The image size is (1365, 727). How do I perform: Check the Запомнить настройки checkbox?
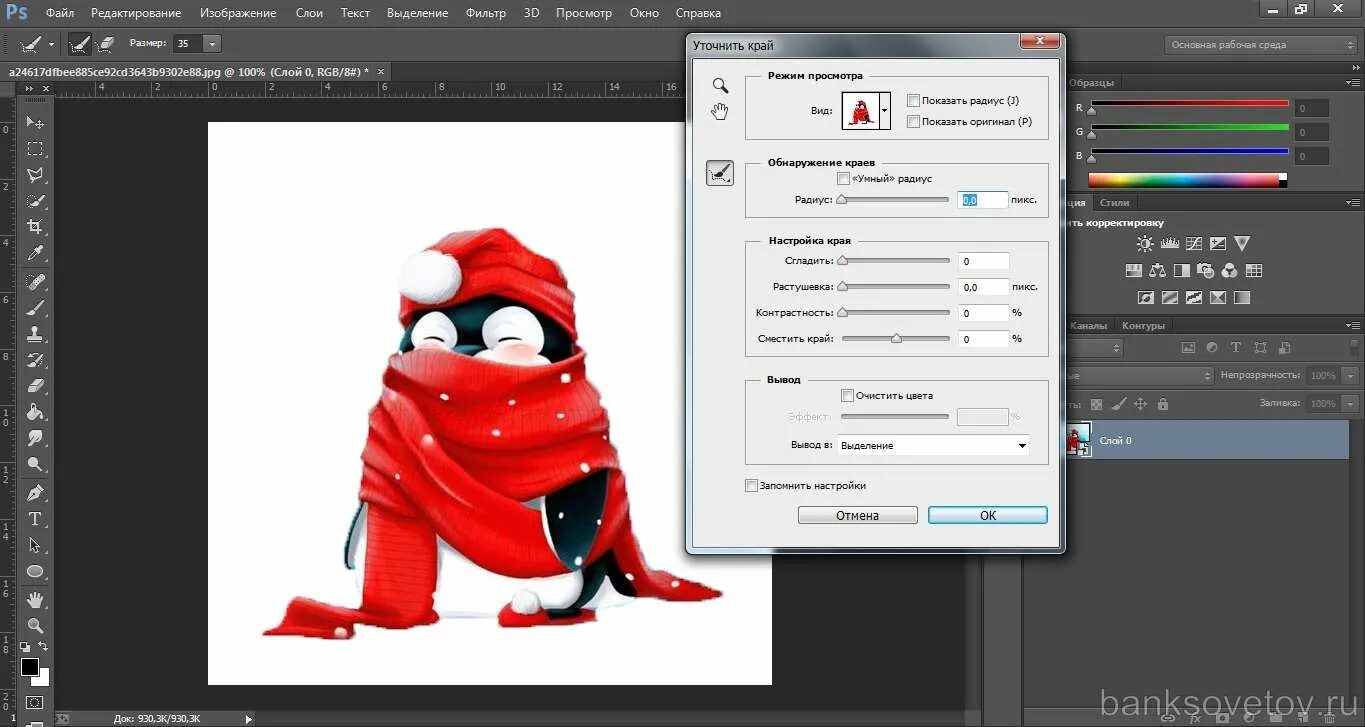[751, 485]
